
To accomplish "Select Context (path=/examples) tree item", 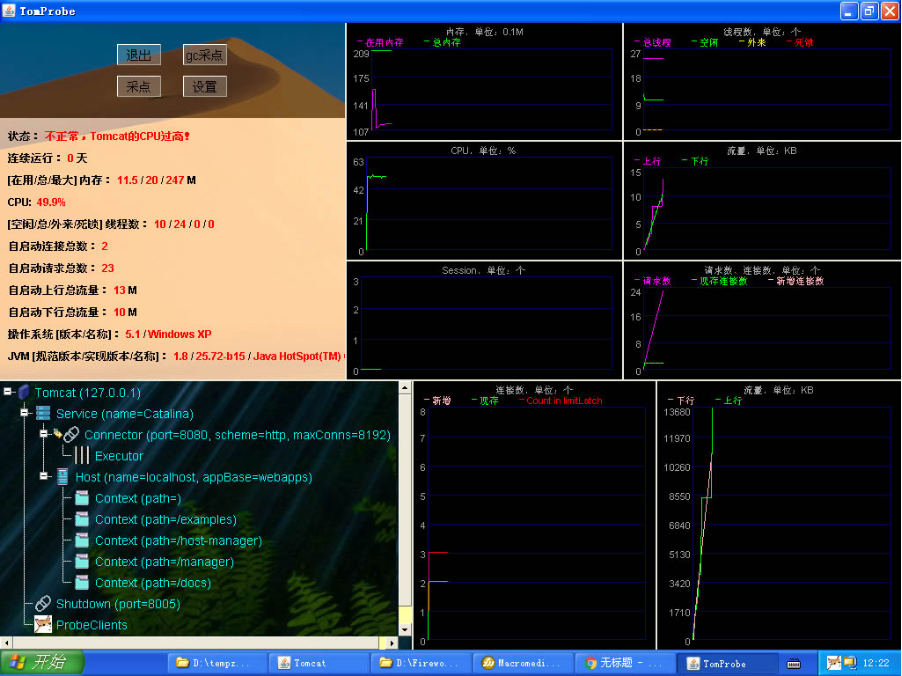I will 166,520.
